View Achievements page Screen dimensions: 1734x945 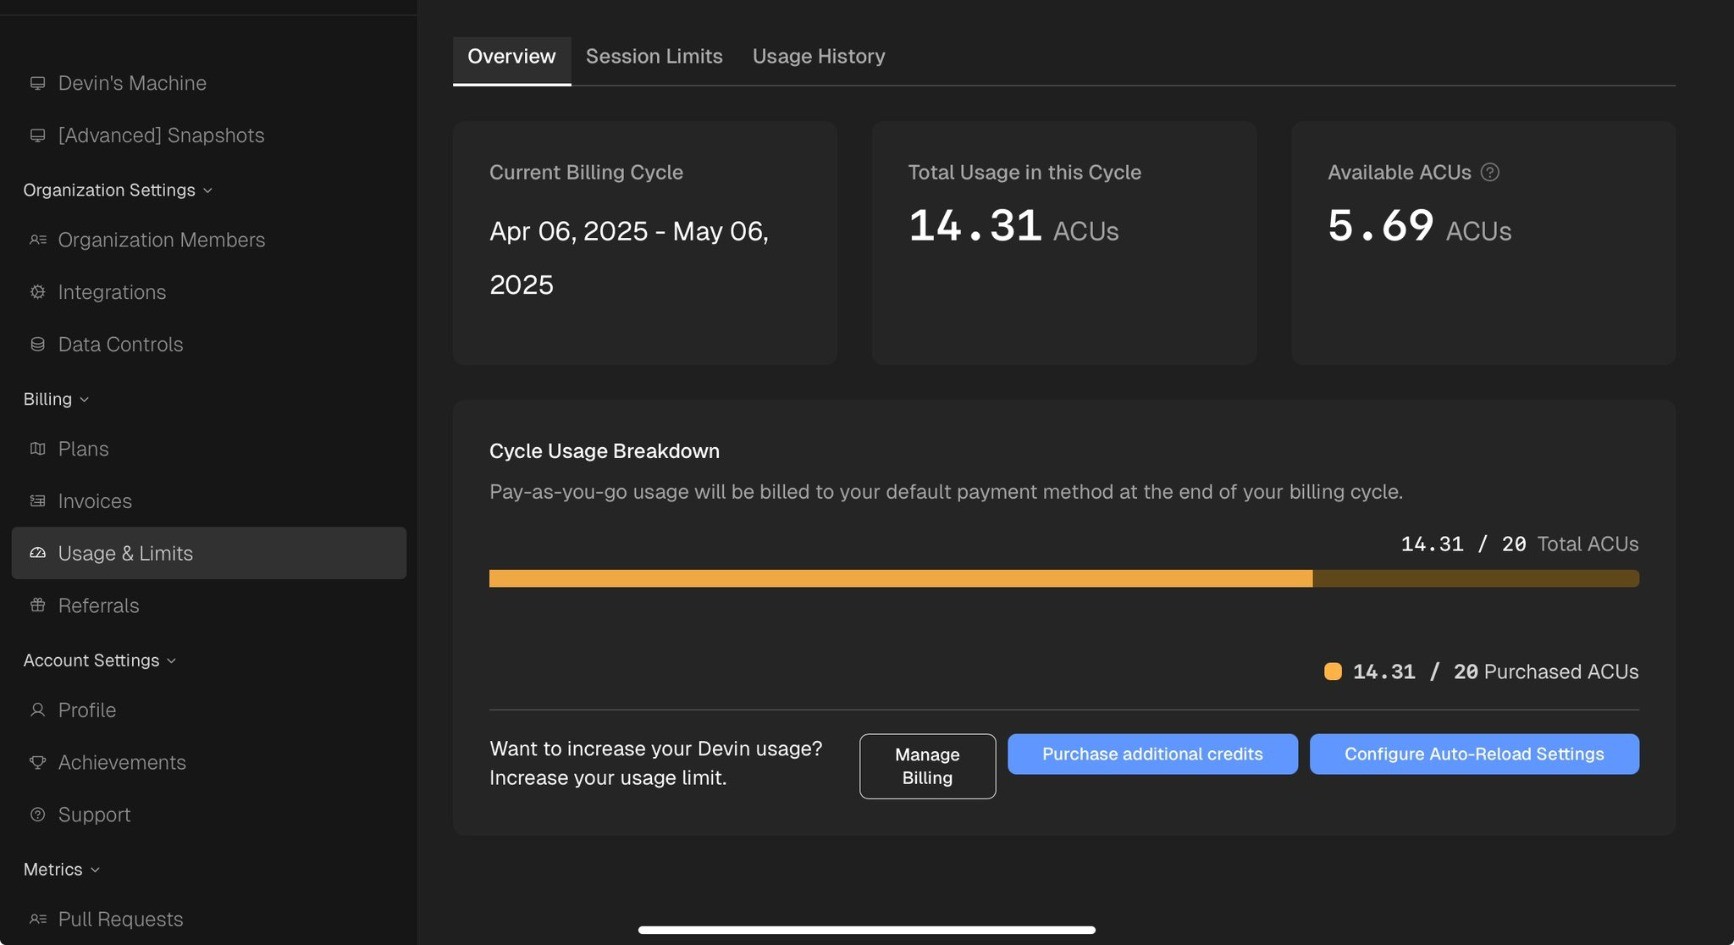(x=209, y=762)
